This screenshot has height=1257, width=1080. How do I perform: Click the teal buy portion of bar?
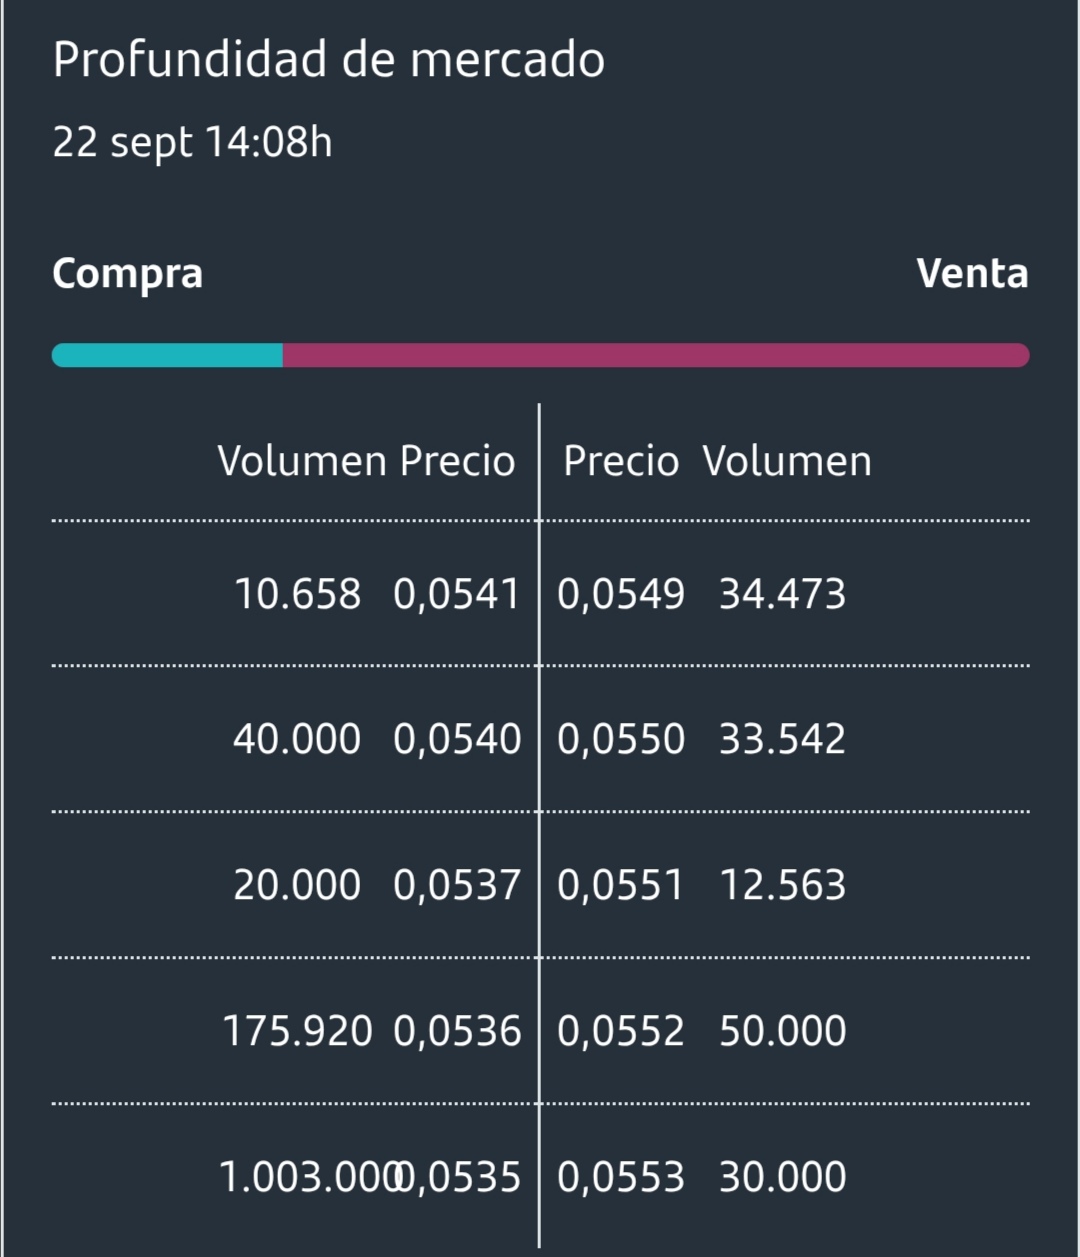[x=167, y=355]
